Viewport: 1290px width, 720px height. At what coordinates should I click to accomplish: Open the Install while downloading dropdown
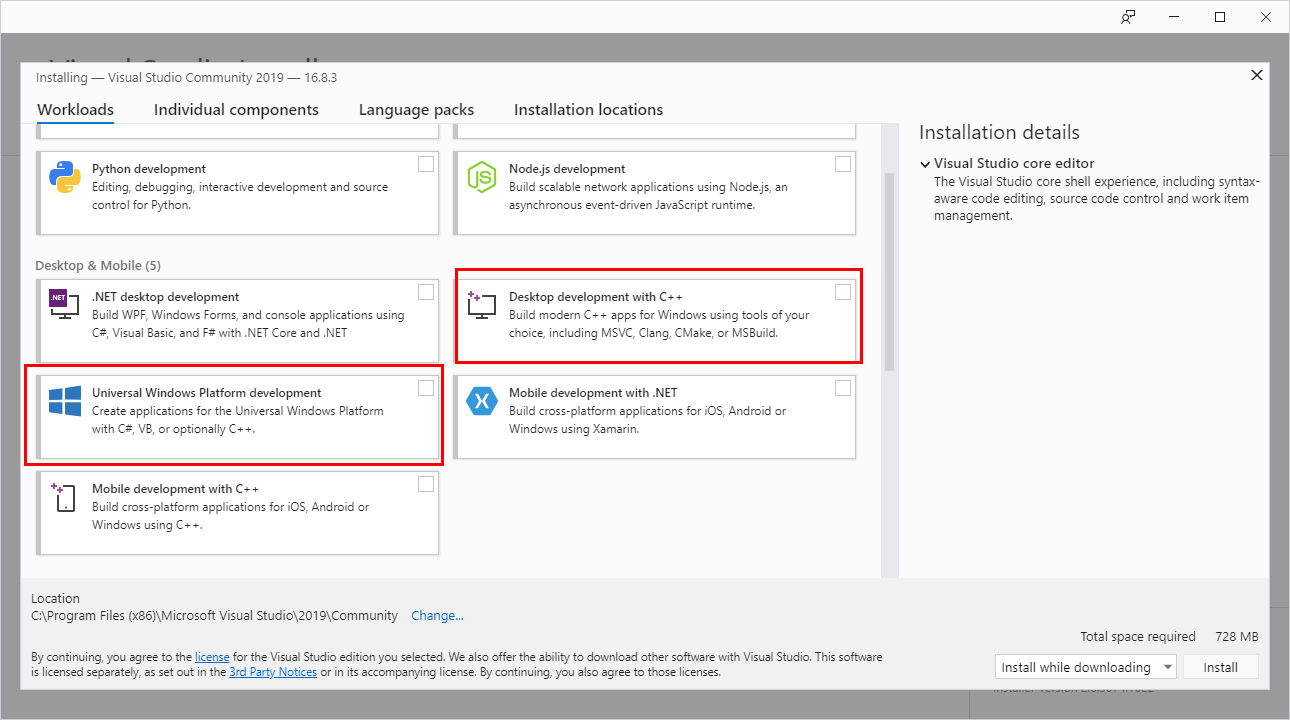(1085, 667)
